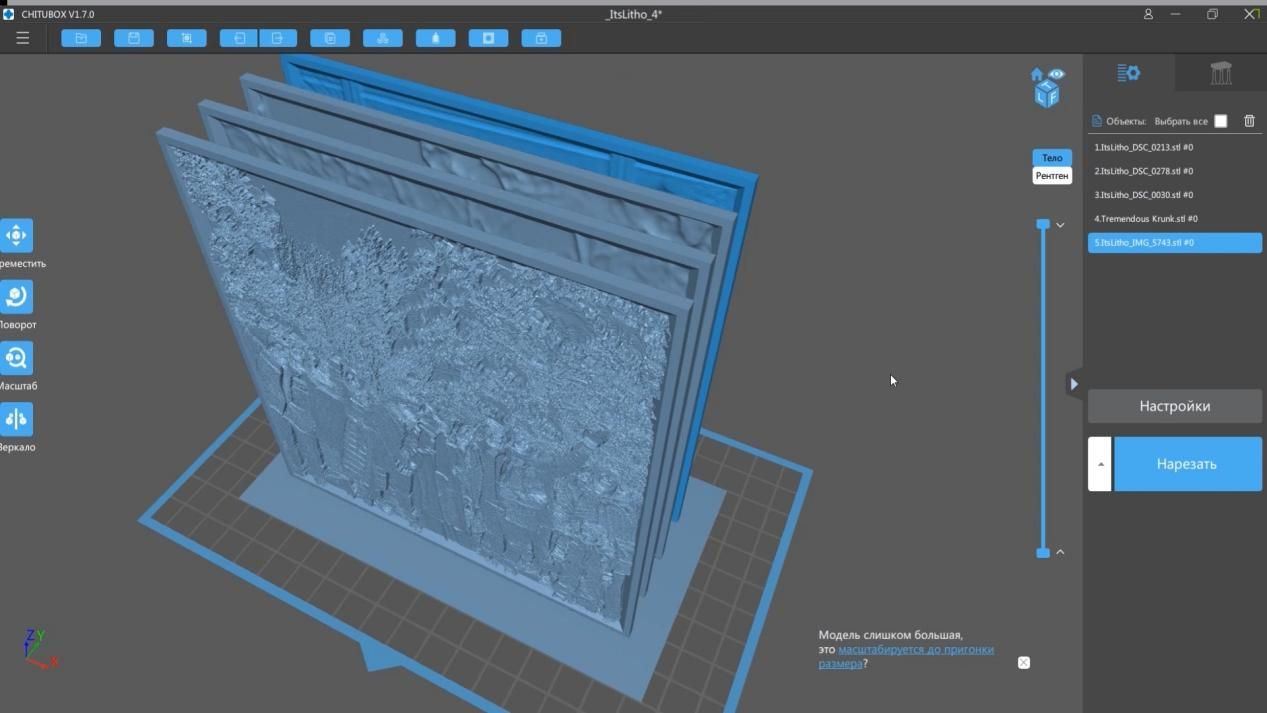Select the Scale (Масштаб) tool
Screen dimensions: 1267x713
(17, 358)
